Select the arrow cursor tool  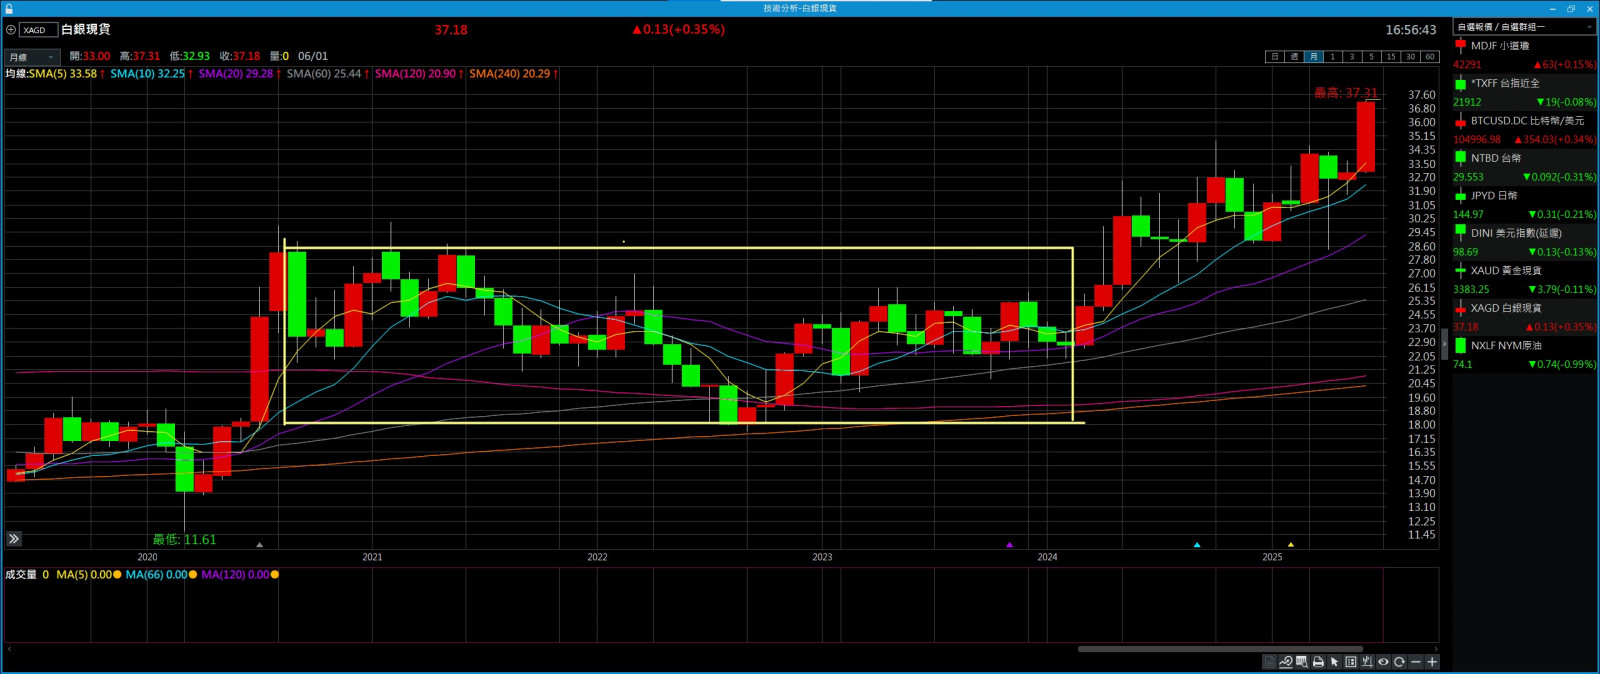tap(1334, 662)
